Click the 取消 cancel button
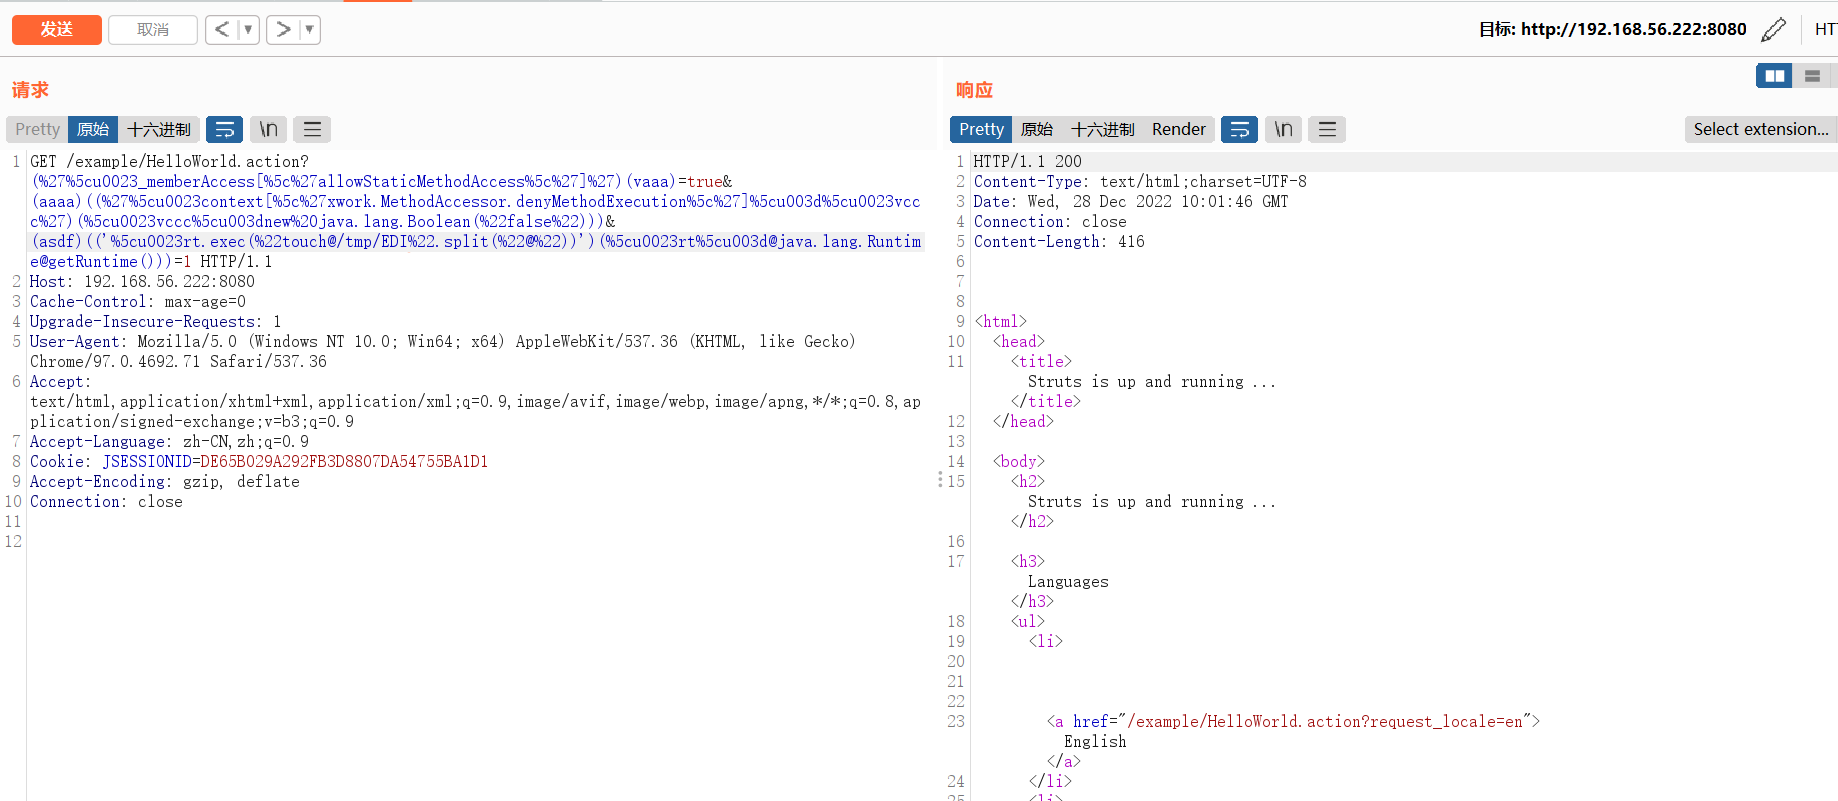1838x801 pixels. [153, 30]
